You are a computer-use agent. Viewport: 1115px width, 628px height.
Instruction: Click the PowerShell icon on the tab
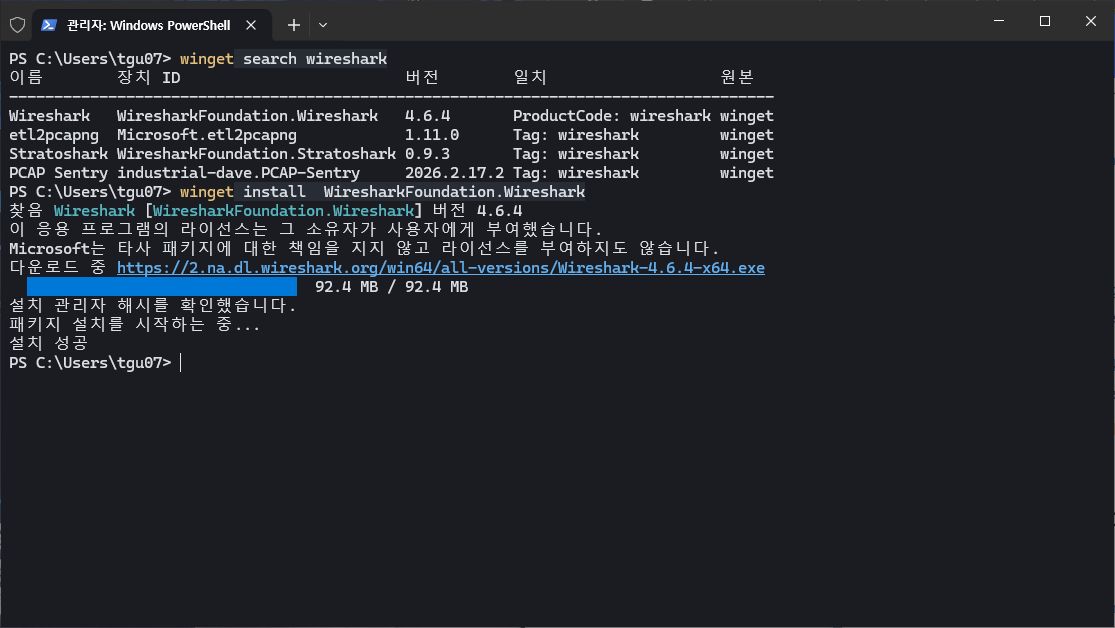48,23
